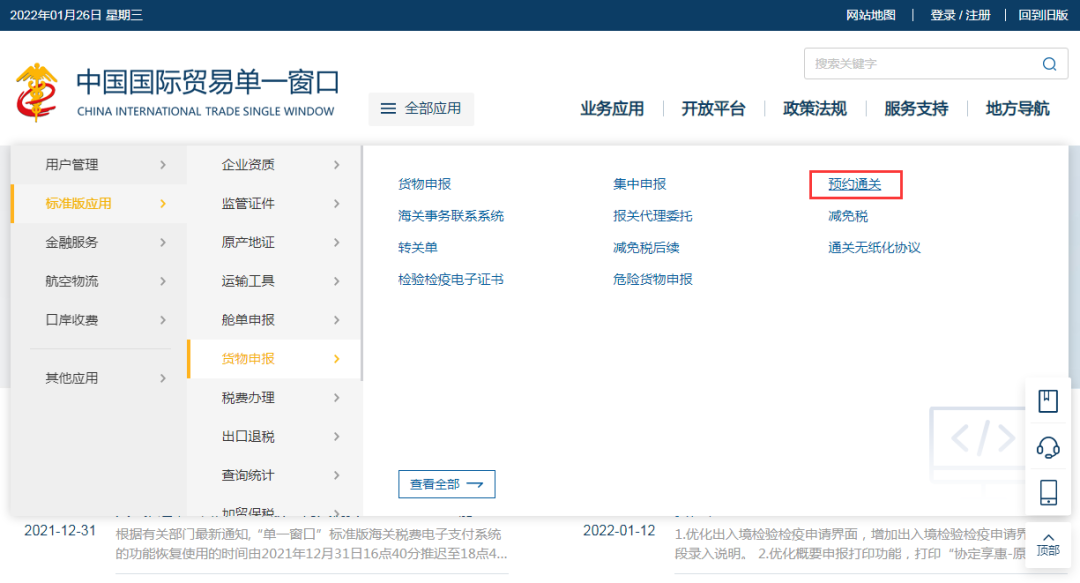The image size is (1080, 583).
Task: Expand the 舱单申报 arrow
Action: click(x=337, y=320)
